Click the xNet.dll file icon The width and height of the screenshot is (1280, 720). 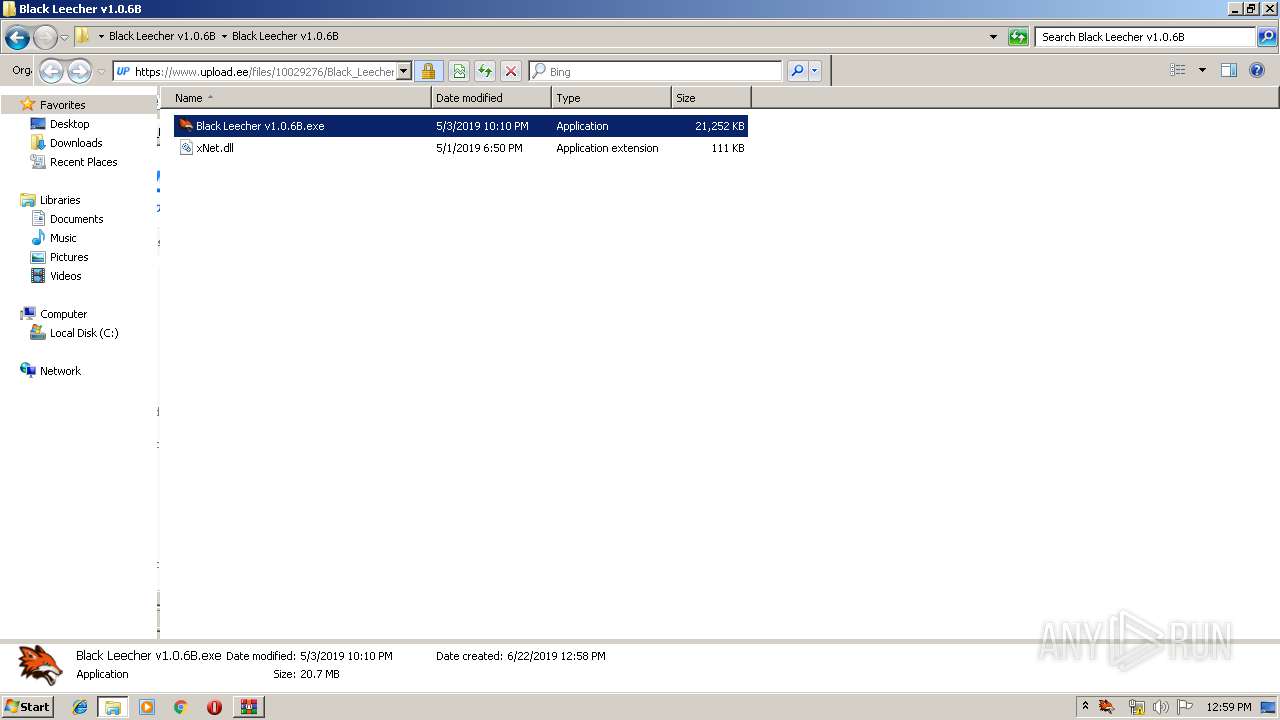[186, 148]
